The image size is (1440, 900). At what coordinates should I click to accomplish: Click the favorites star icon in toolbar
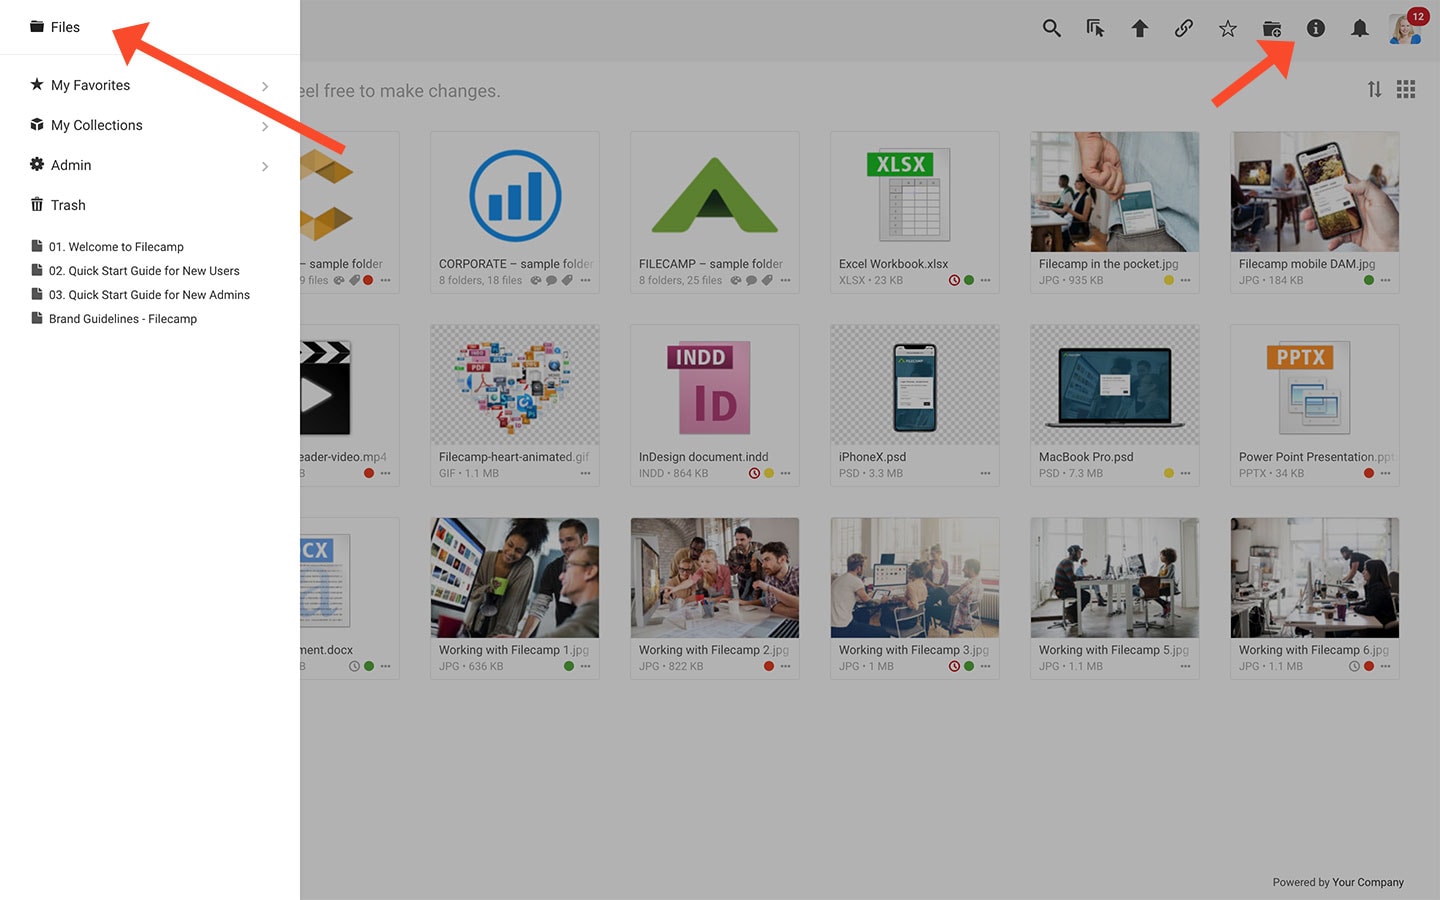(1227, 29)
